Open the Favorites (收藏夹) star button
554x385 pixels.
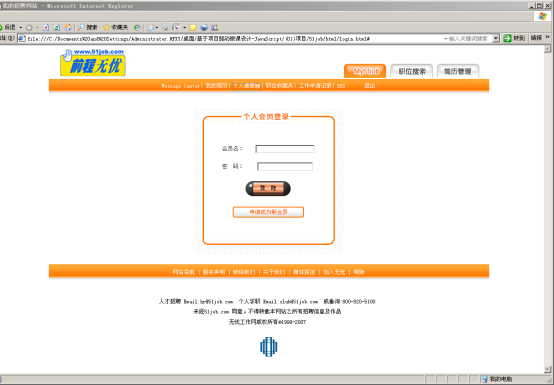116,27
